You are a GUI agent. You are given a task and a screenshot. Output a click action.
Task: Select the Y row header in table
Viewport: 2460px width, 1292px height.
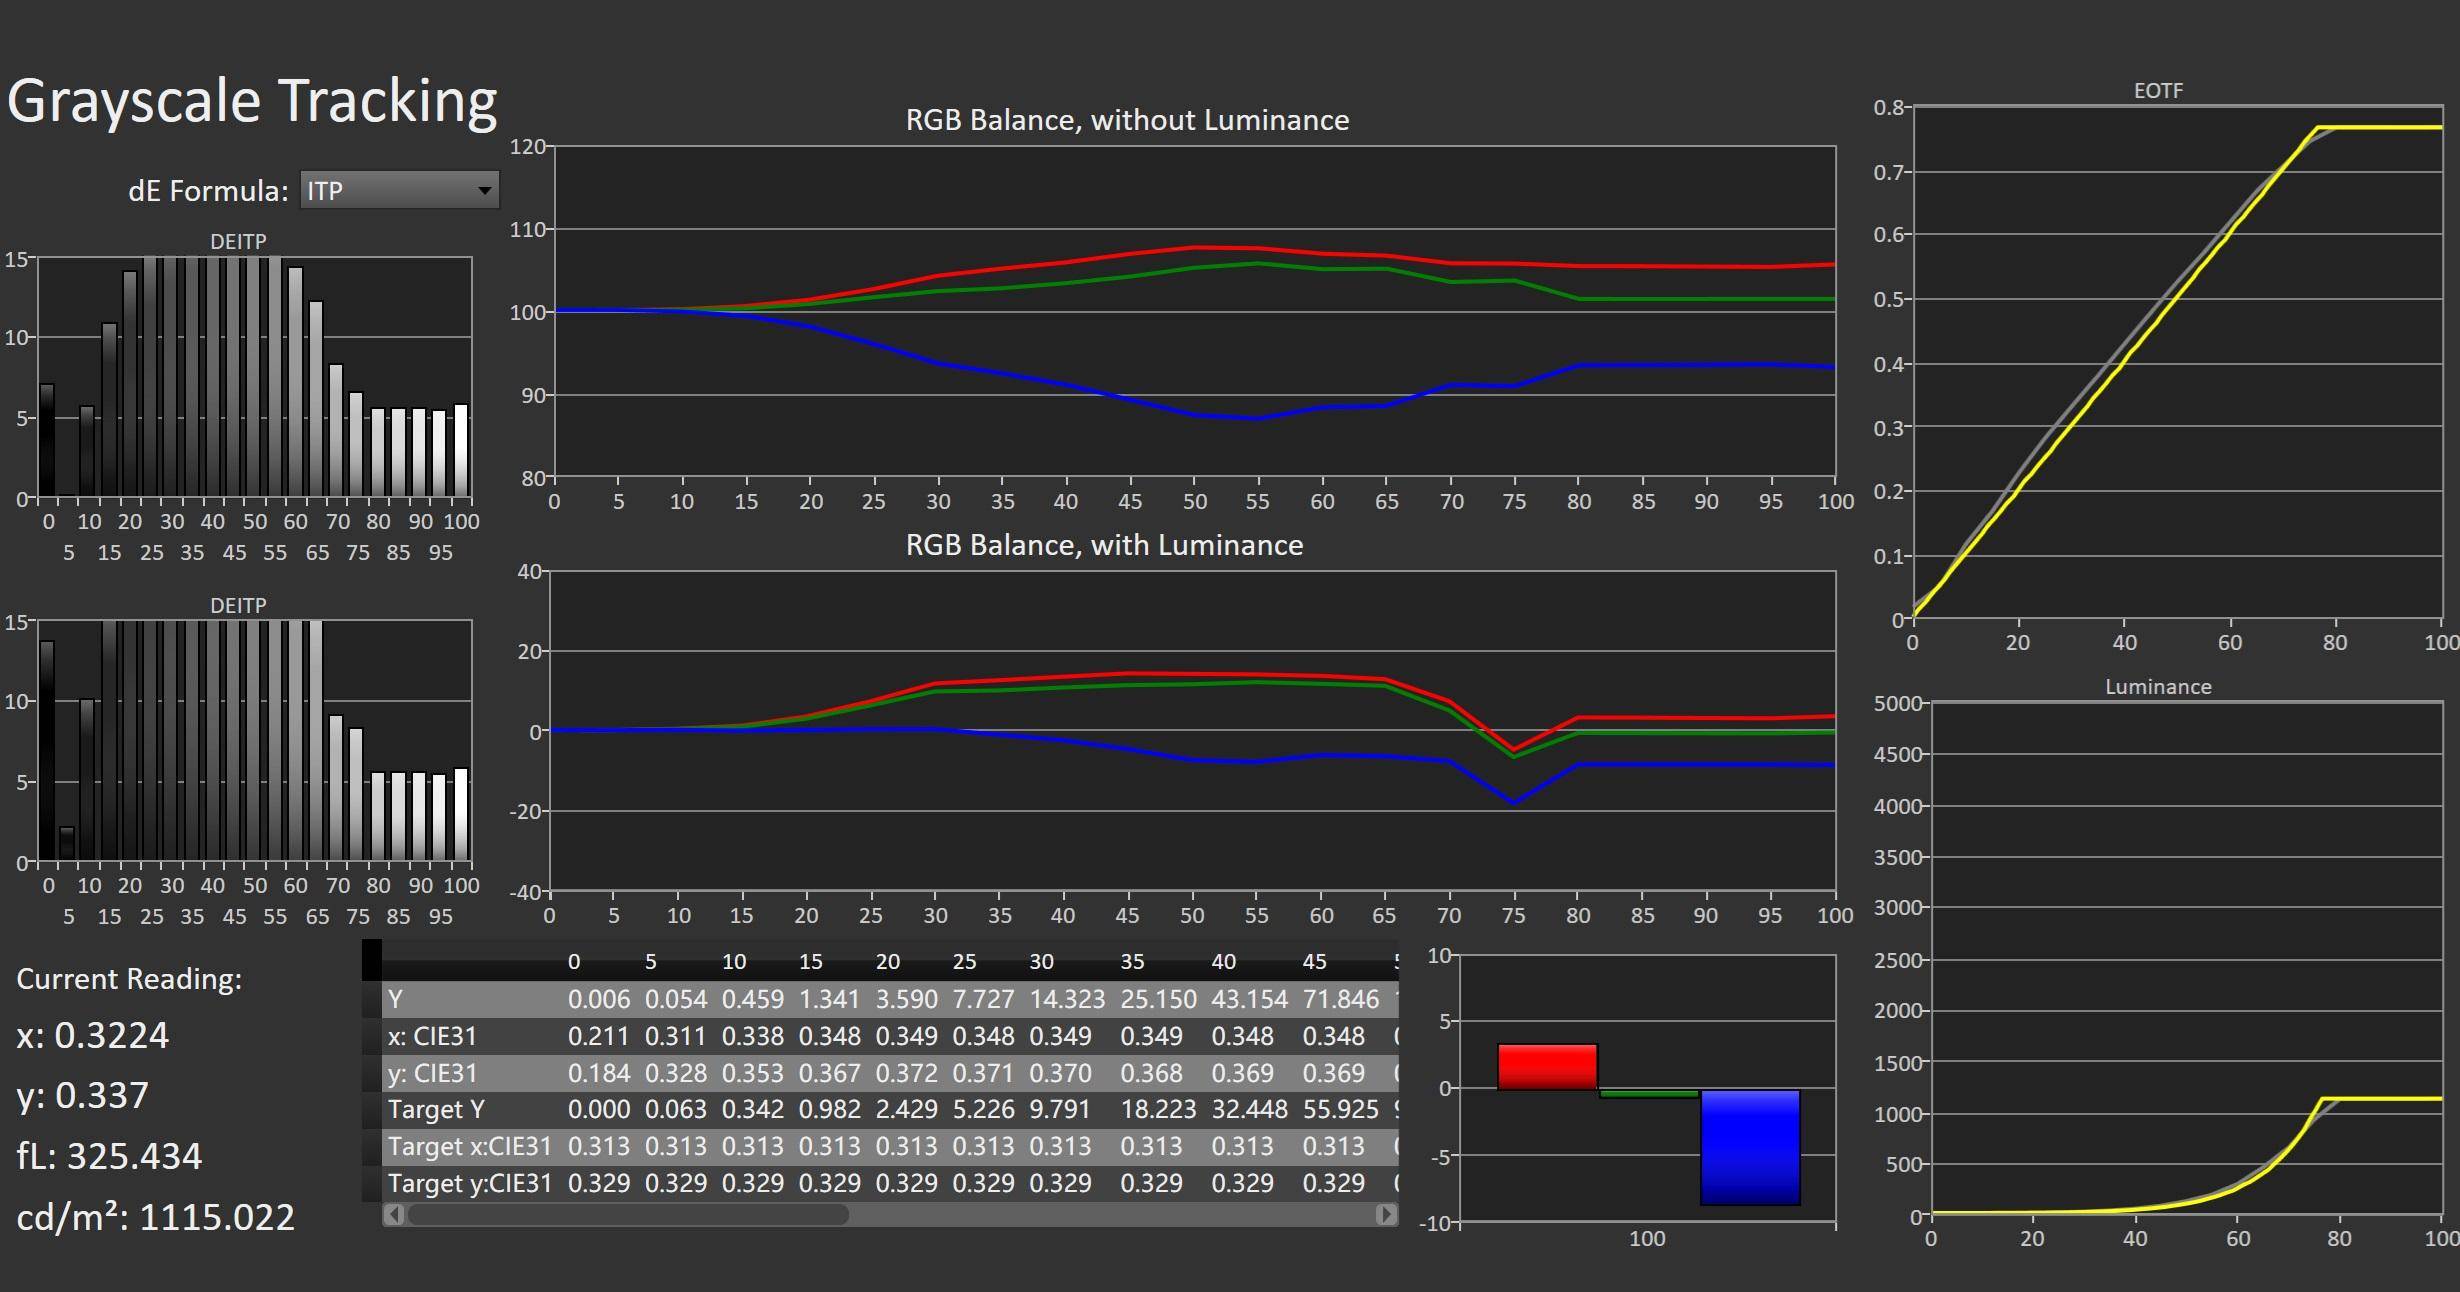[x=395, y=999]
